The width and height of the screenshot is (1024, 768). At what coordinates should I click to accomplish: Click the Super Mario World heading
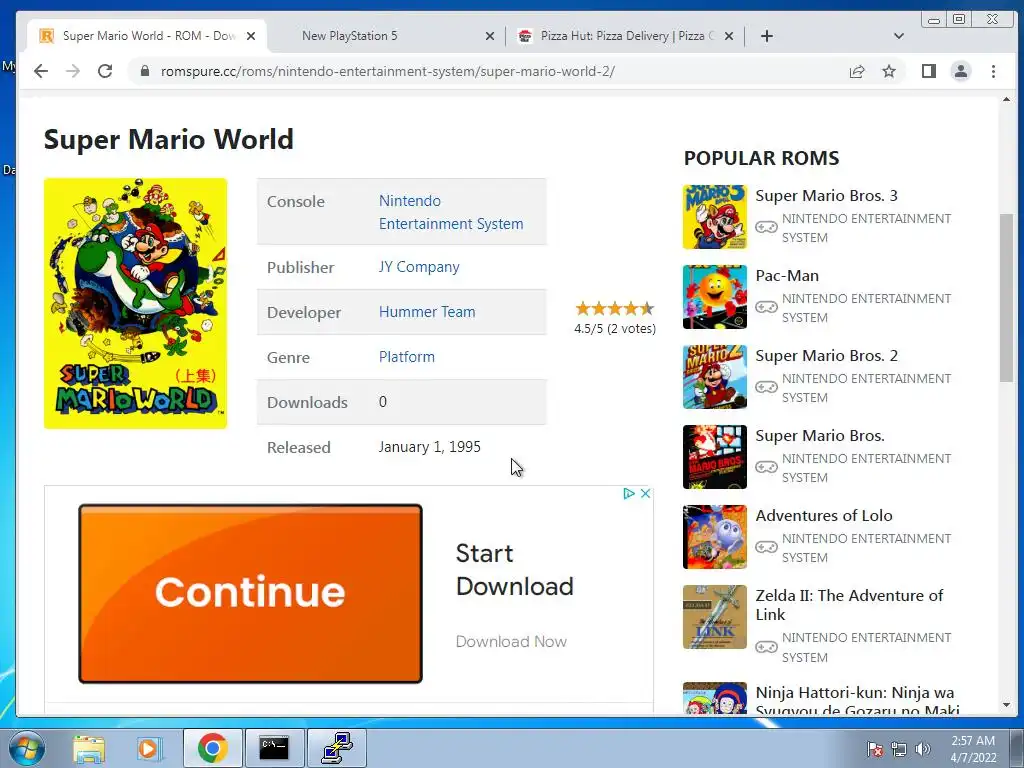[168, 139]
